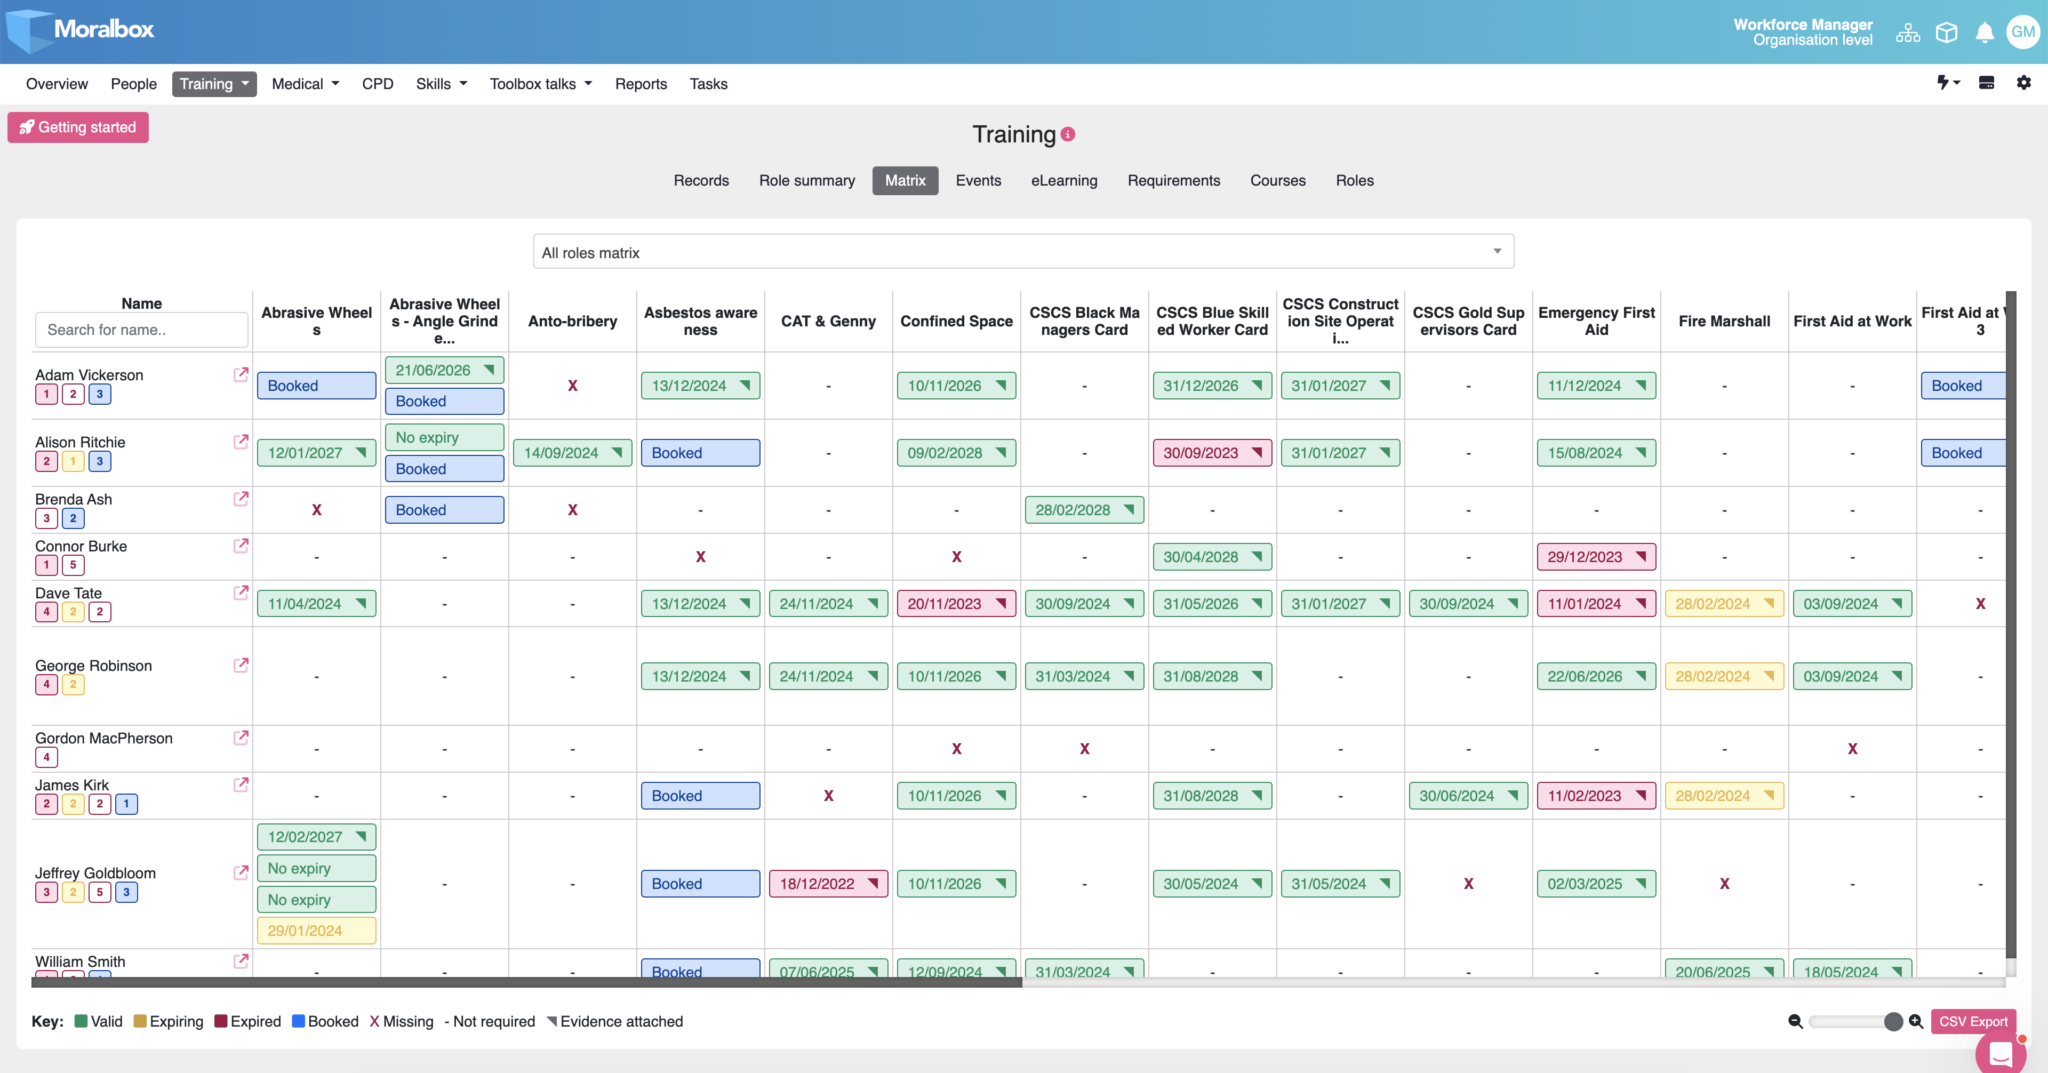Click the zoom level slider handle

tap(1893, 1021)
